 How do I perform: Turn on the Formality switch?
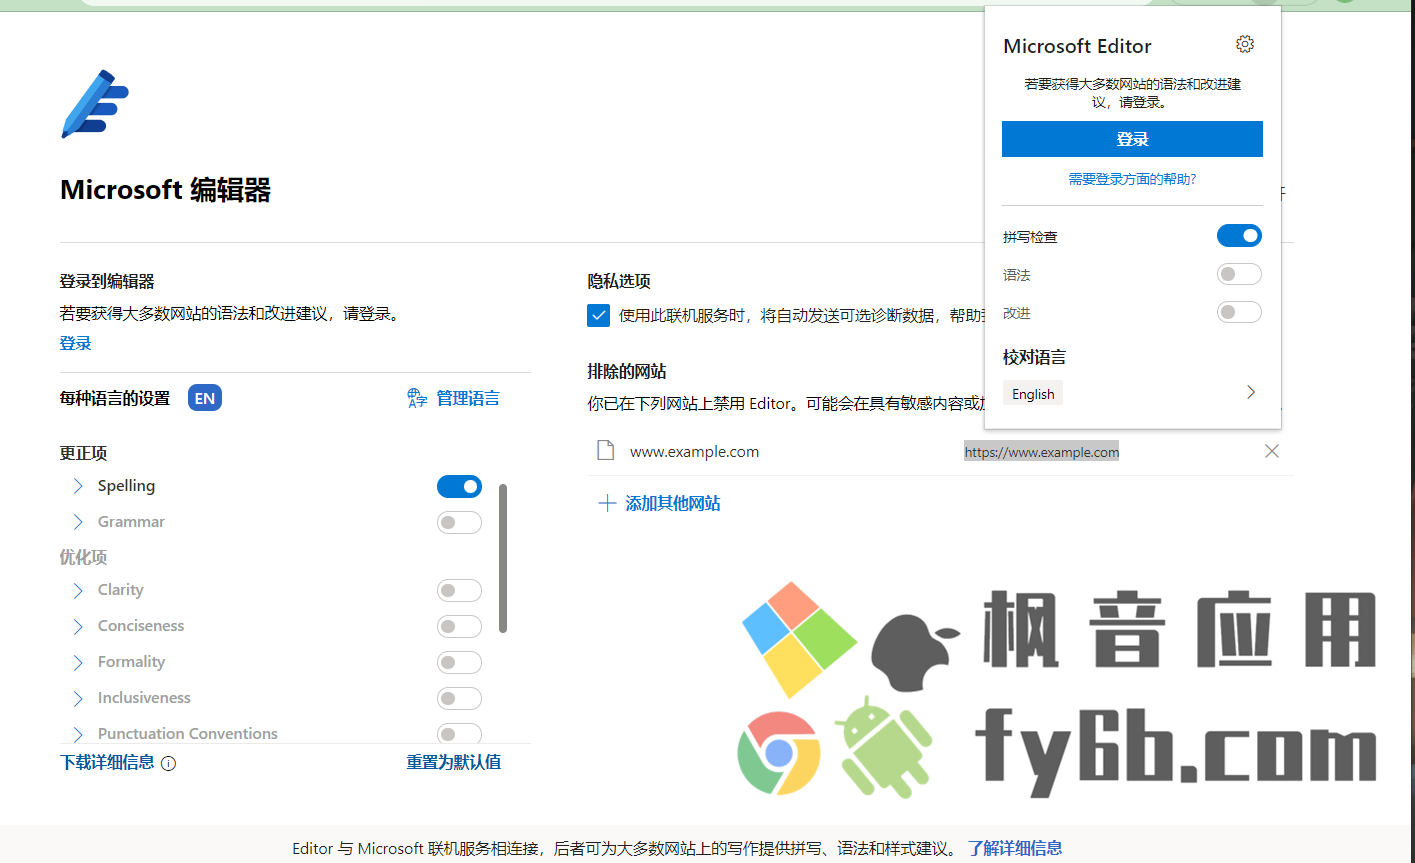[459, 662]
